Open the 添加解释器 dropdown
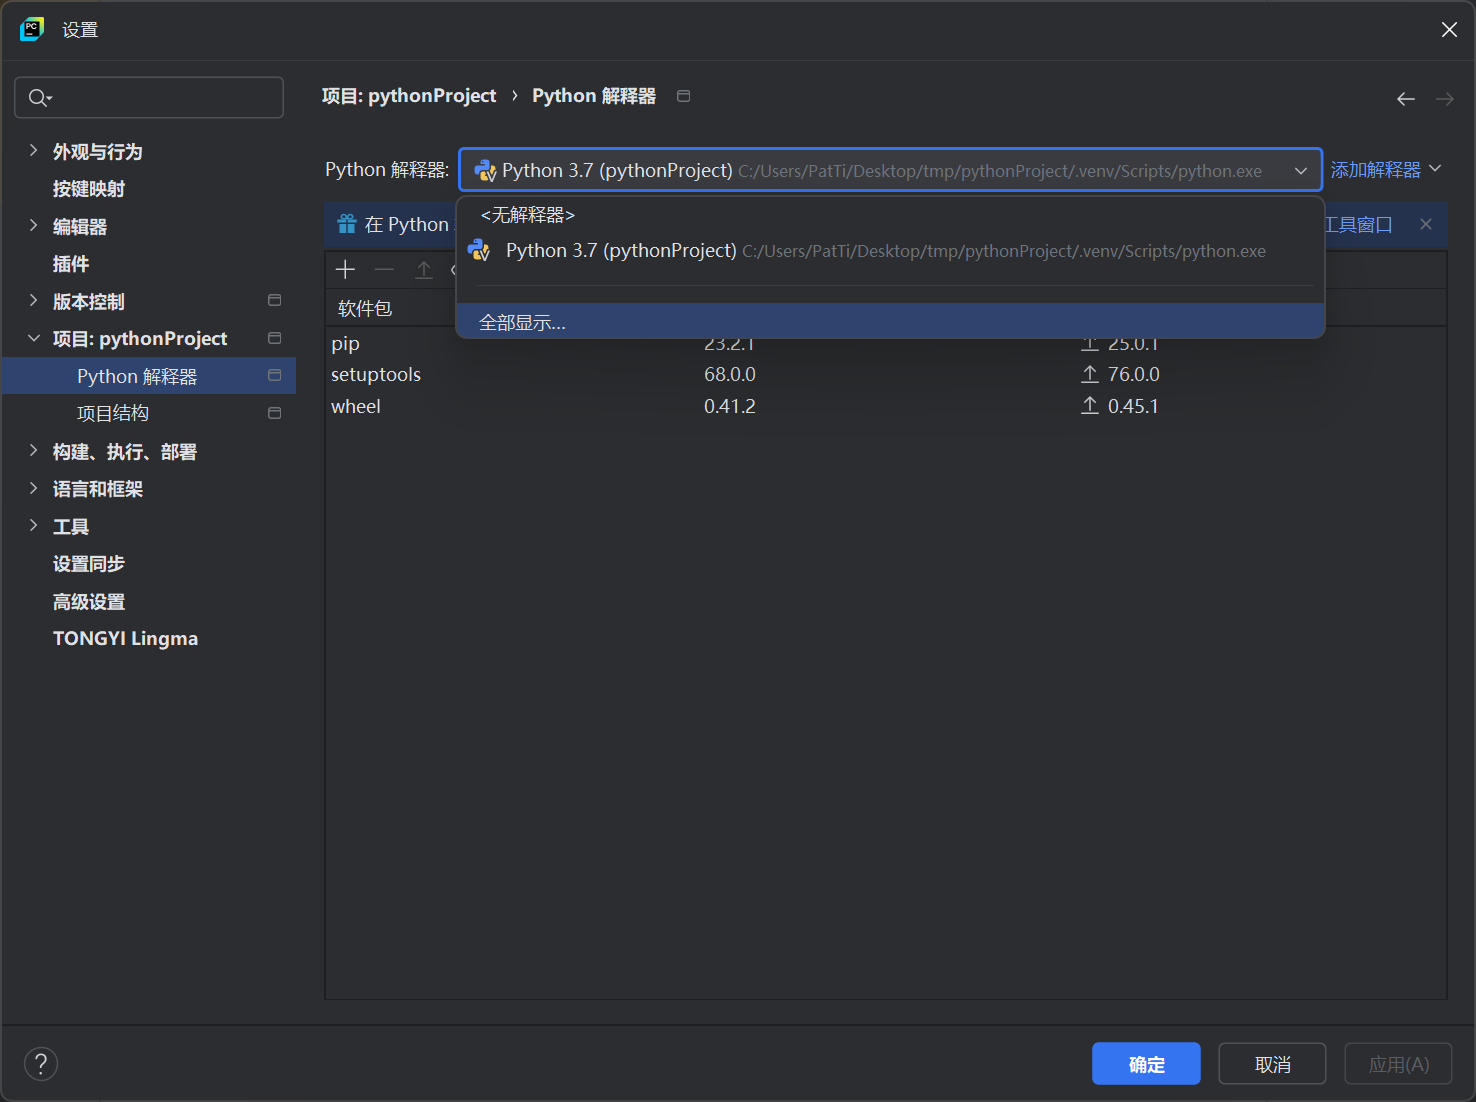 (1386, 170)
